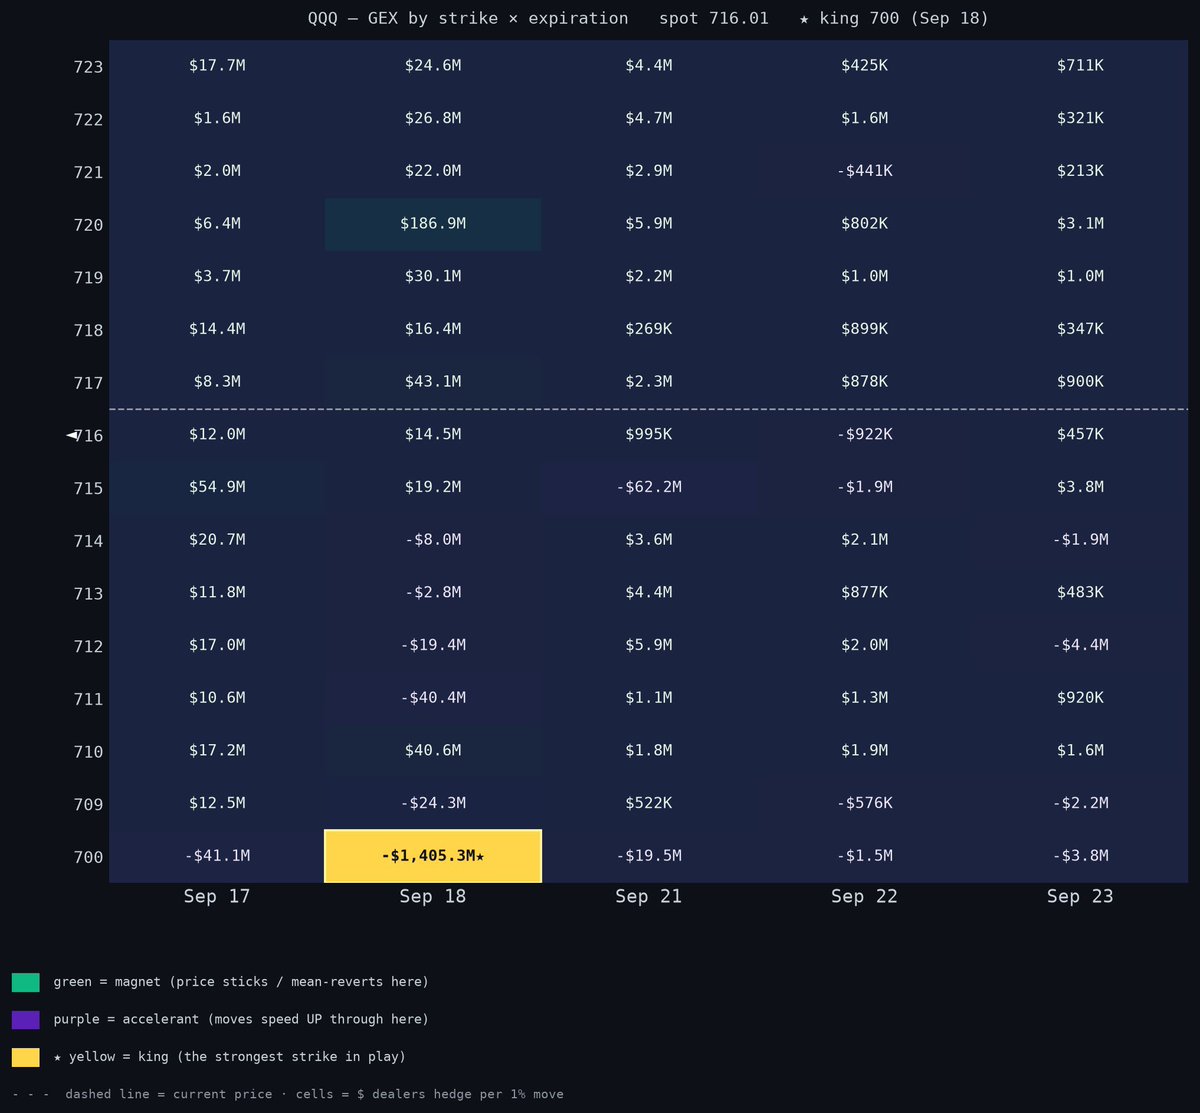Image resolution: width=1200 pixels, height=1113 pixels.
Task: Click the $20.7M cell at strike 714
Action: [217, 540]
